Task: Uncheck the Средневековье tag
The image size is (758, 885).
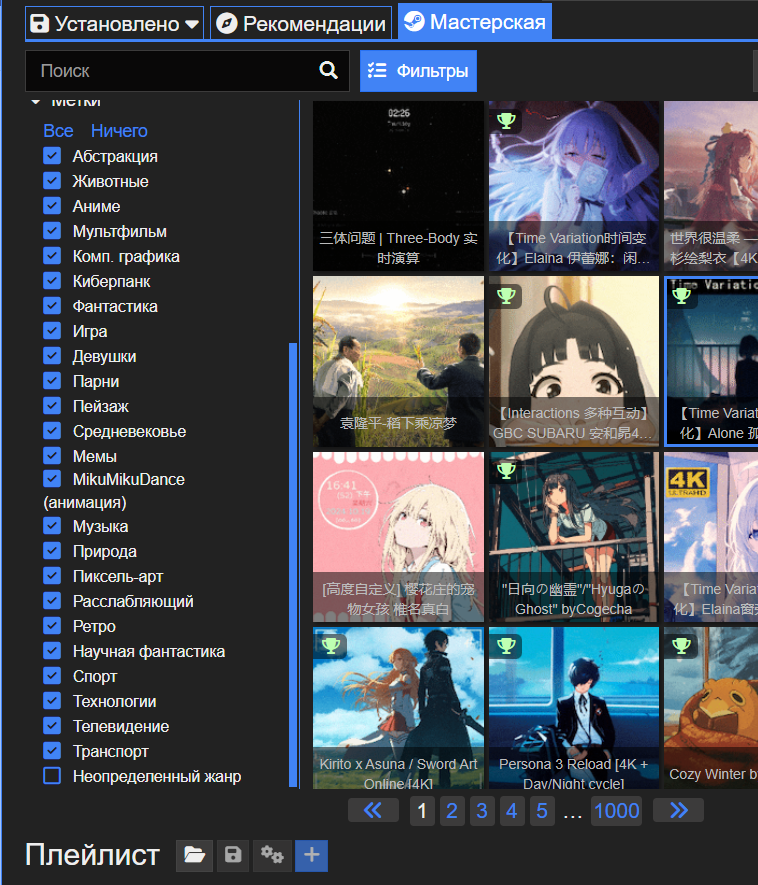Action: click(x=52, y=431)
